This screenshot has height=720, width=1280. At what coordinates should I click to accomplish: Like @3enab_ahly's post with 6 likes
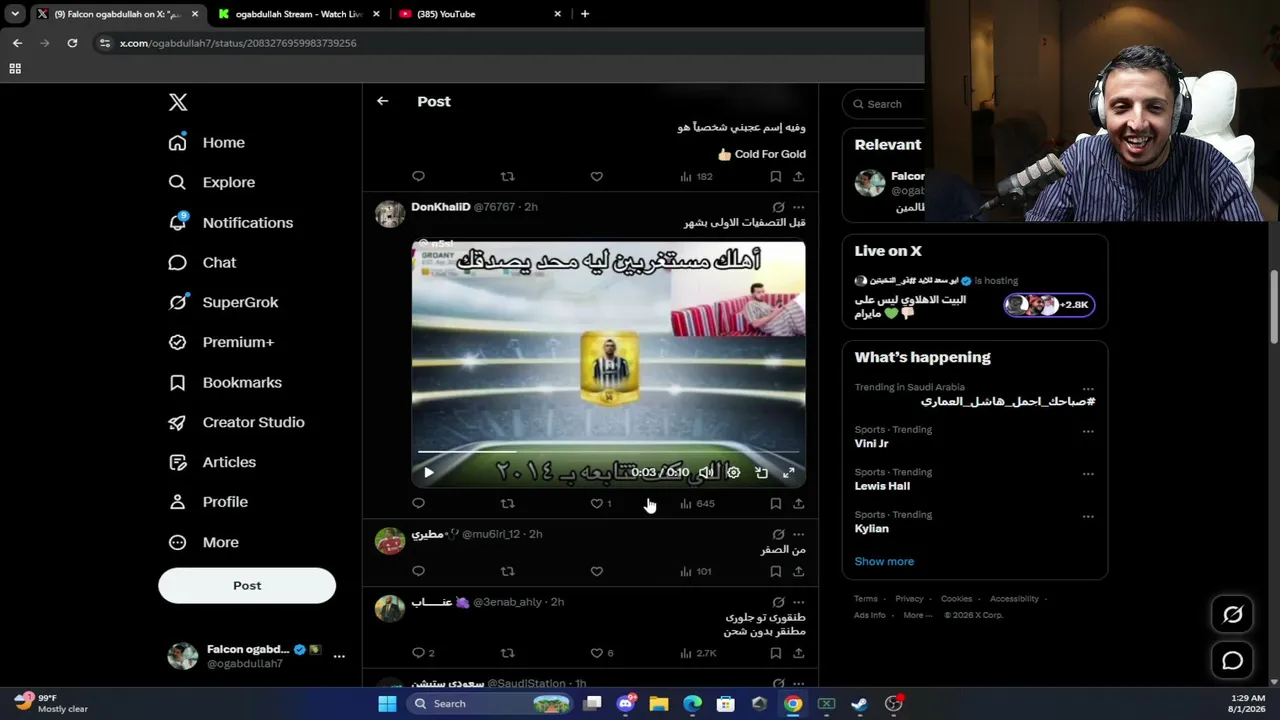pyautogui.click(x=596, y=653)
